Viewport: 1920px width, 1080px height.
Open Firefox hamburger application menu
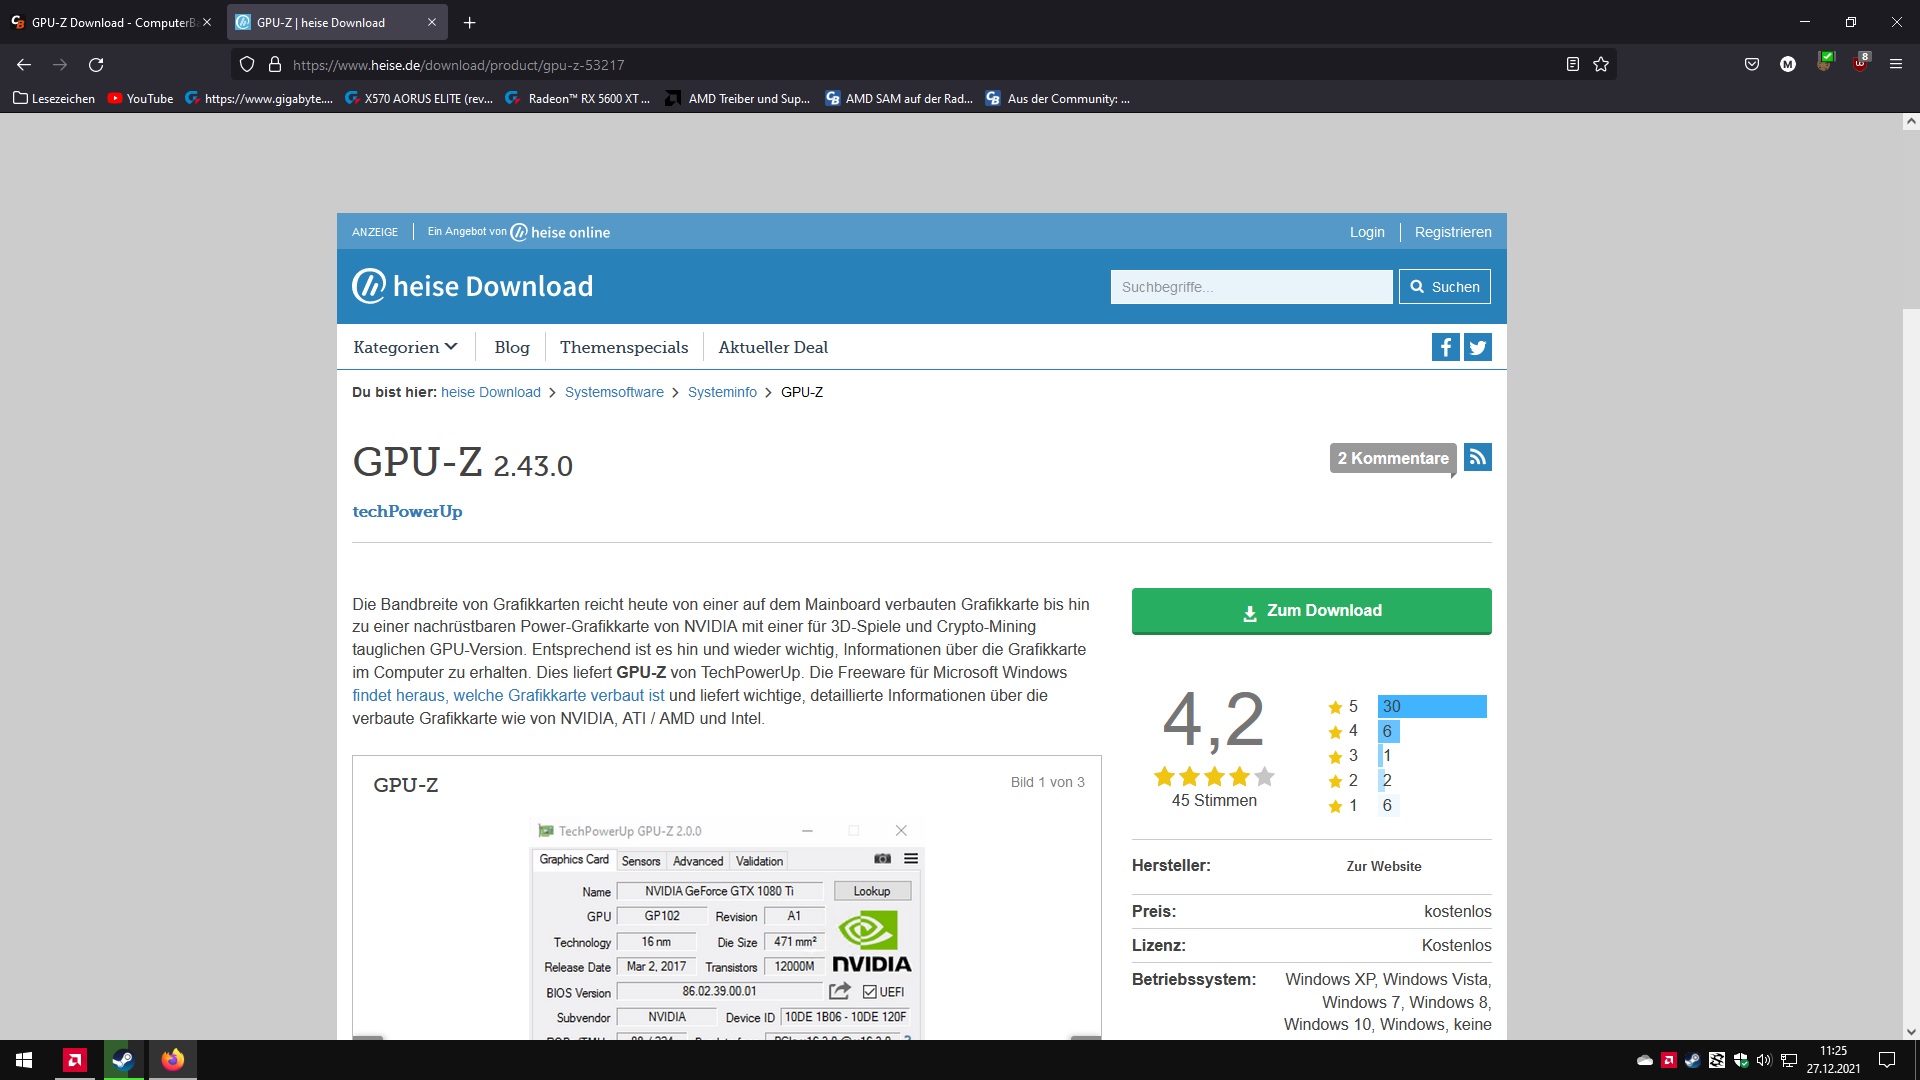pos(1895,64)
